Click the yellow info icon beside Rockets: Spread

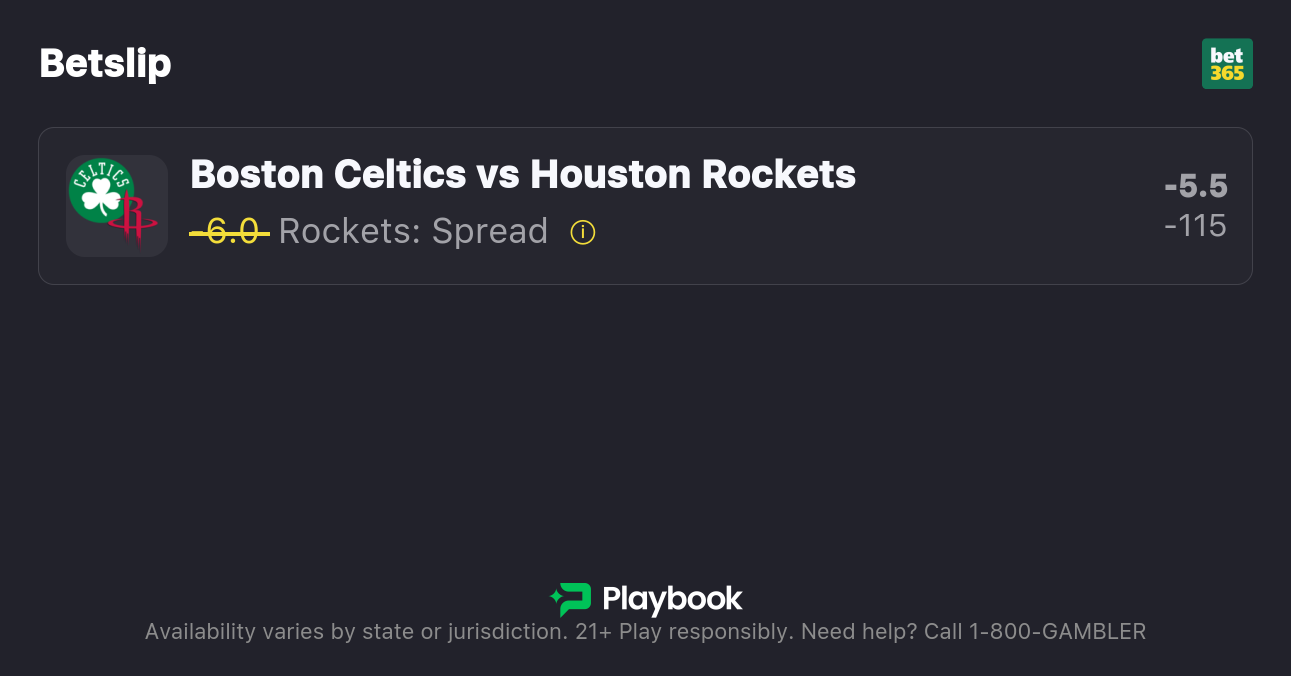[583, 231]
